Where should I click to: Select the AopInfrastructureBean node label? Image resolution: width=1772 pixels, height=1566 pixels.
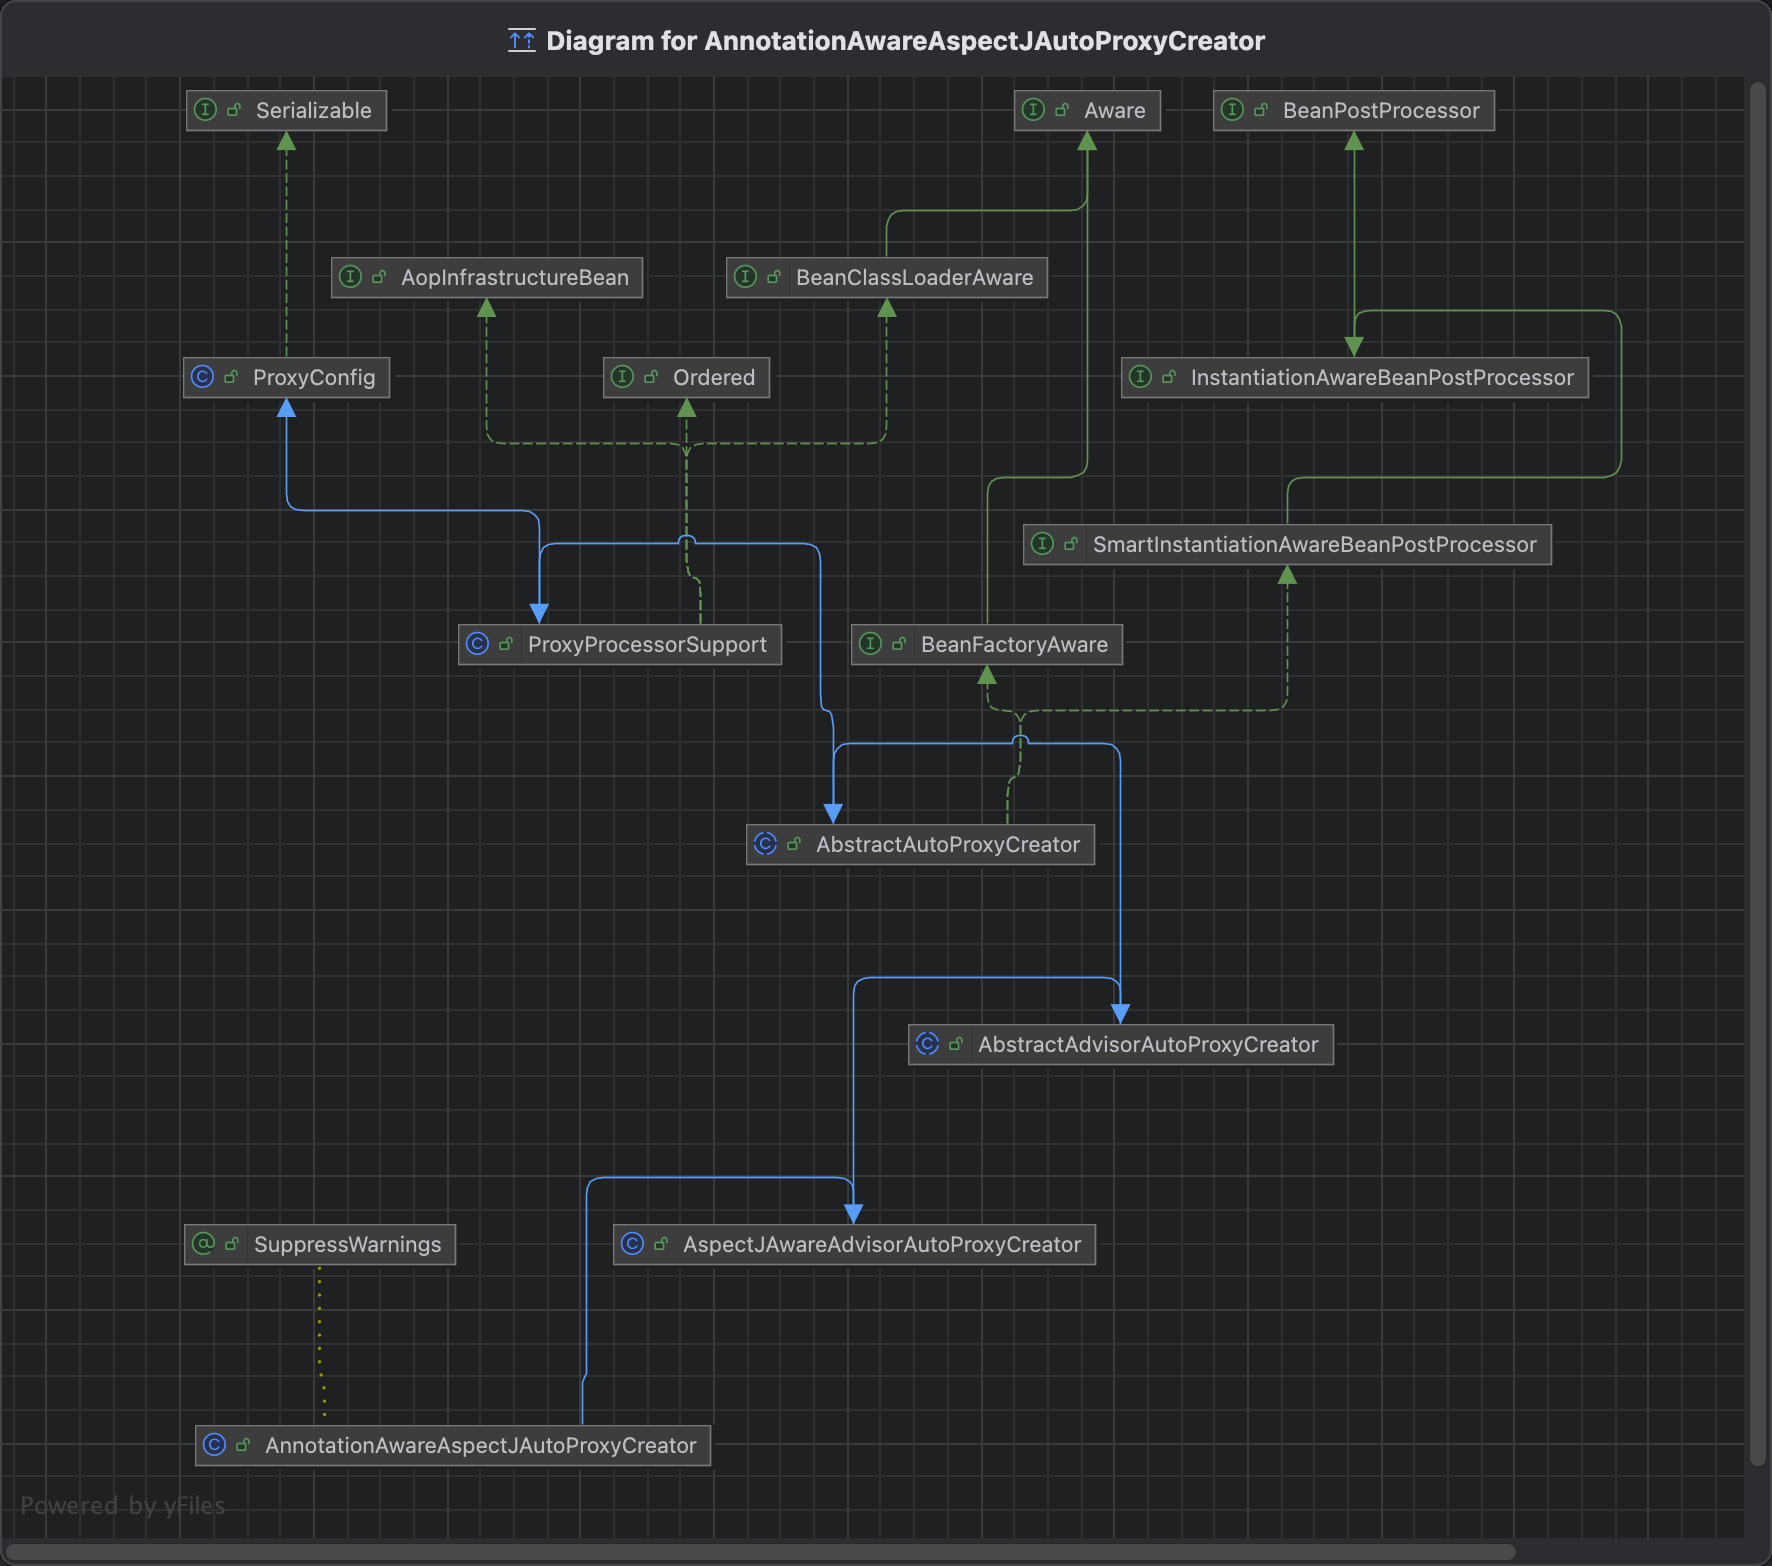(514, 278)
